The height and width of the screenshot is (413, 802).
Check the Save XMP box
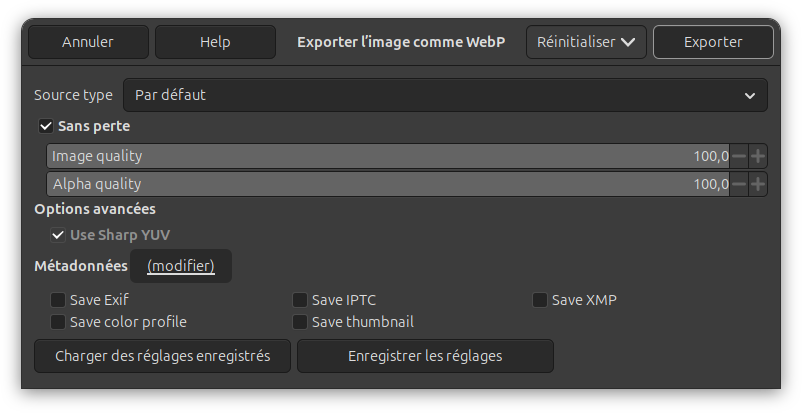(x=540, y=299)
